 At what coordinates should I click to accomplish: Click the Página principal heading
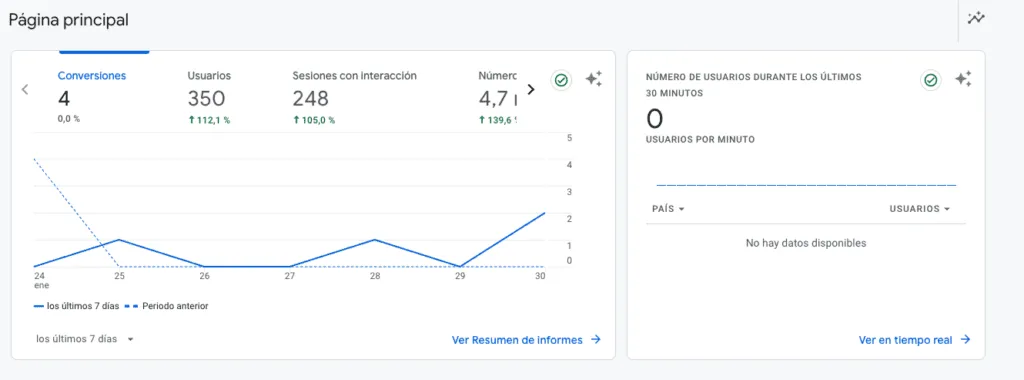69,20
